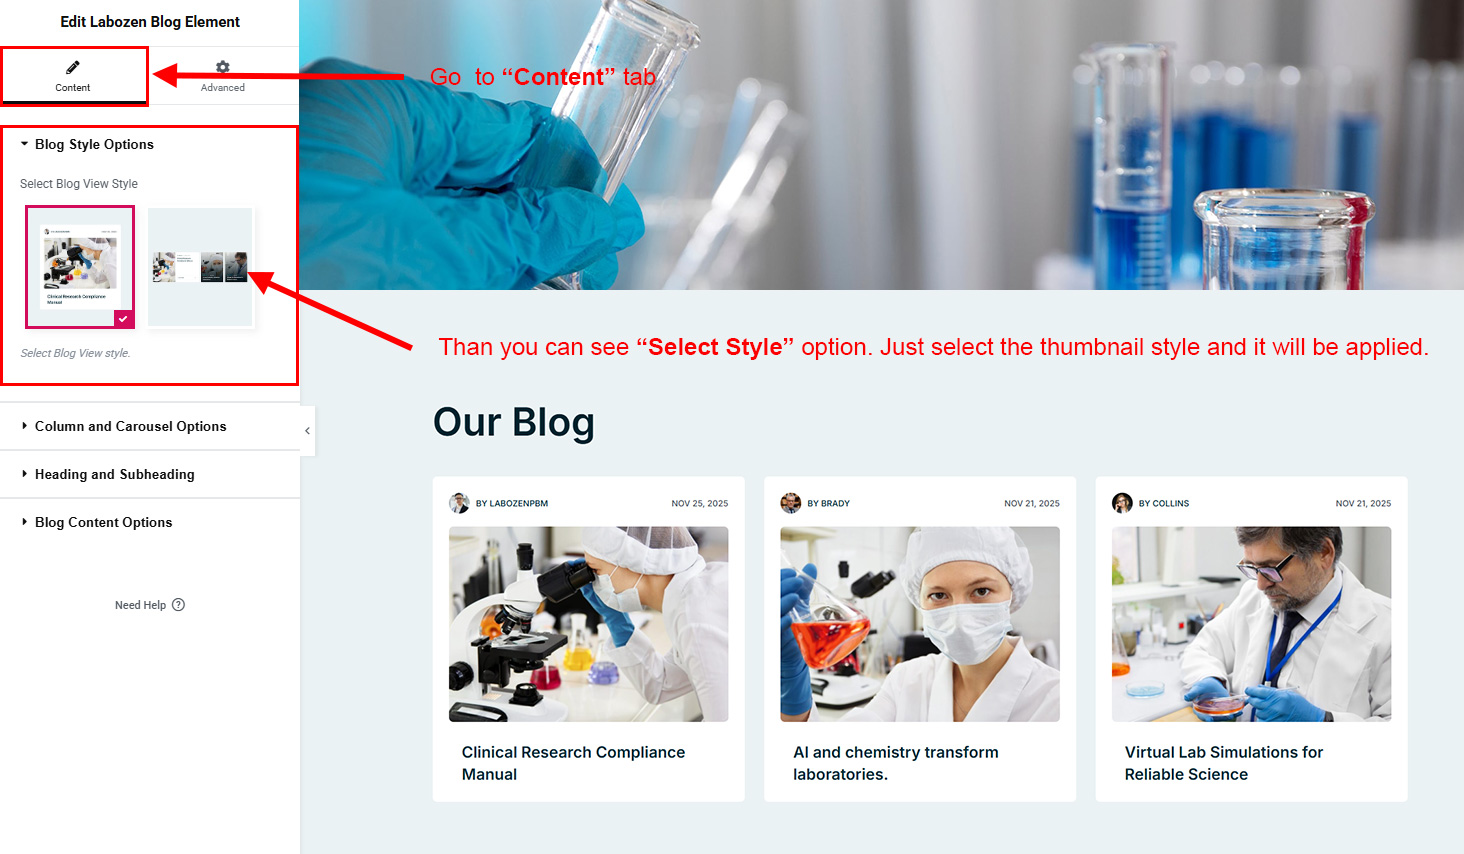The image size is (1464, 854).
Task: Select the second blog view style thumbnail
Action: pos(200,267)
